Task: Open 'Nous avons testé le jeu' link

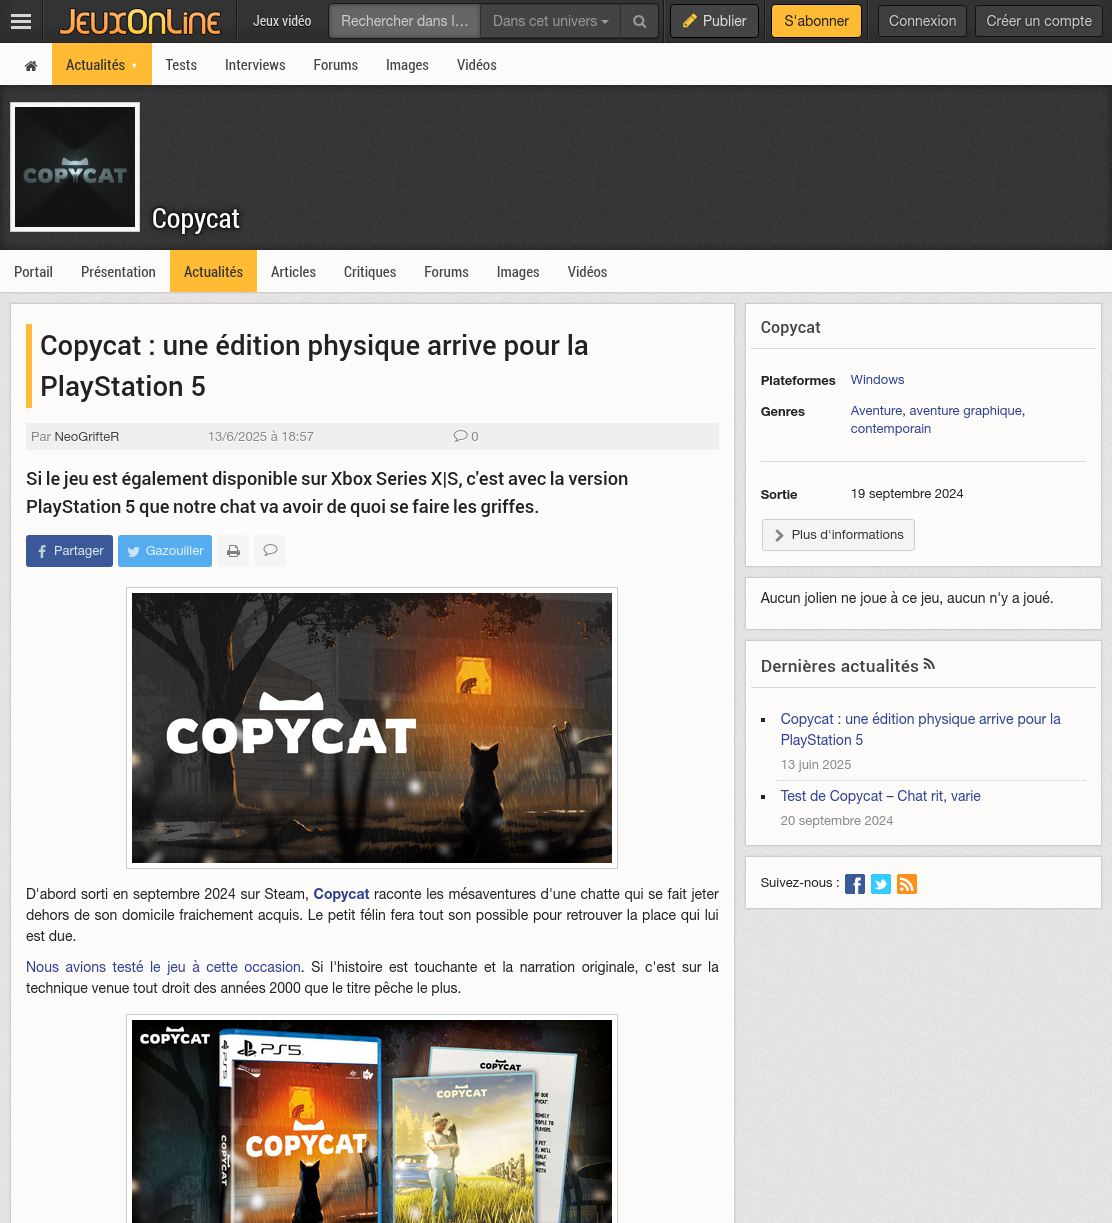Action: [x=164, y=967]
